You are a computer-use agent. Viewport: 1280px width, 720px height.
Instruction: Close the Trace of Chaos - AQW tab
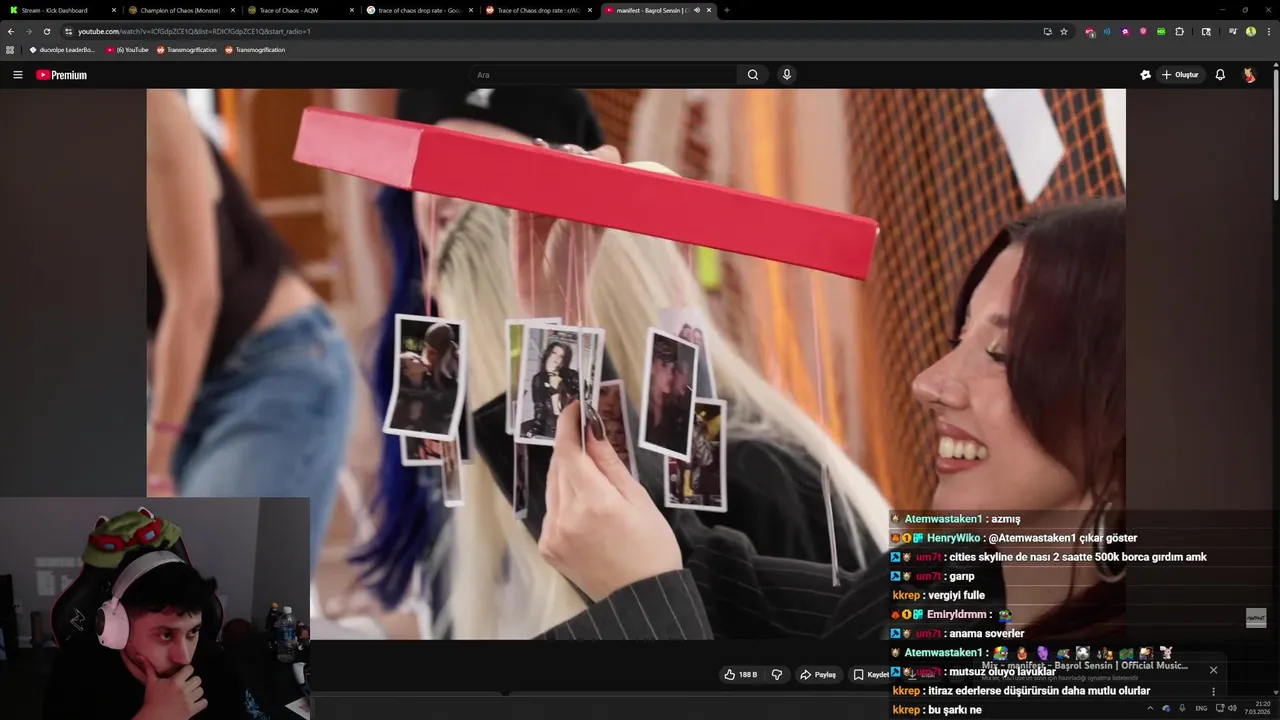(351, 10)
